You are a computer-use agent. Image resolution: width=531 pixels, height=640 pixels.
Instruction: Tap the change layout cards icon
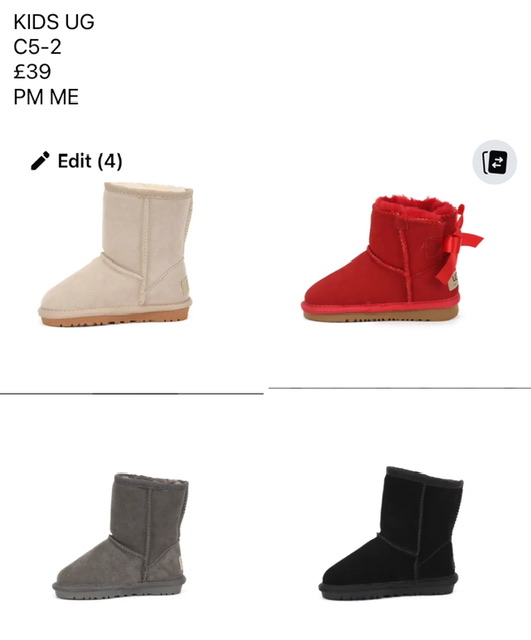[495, 162]
